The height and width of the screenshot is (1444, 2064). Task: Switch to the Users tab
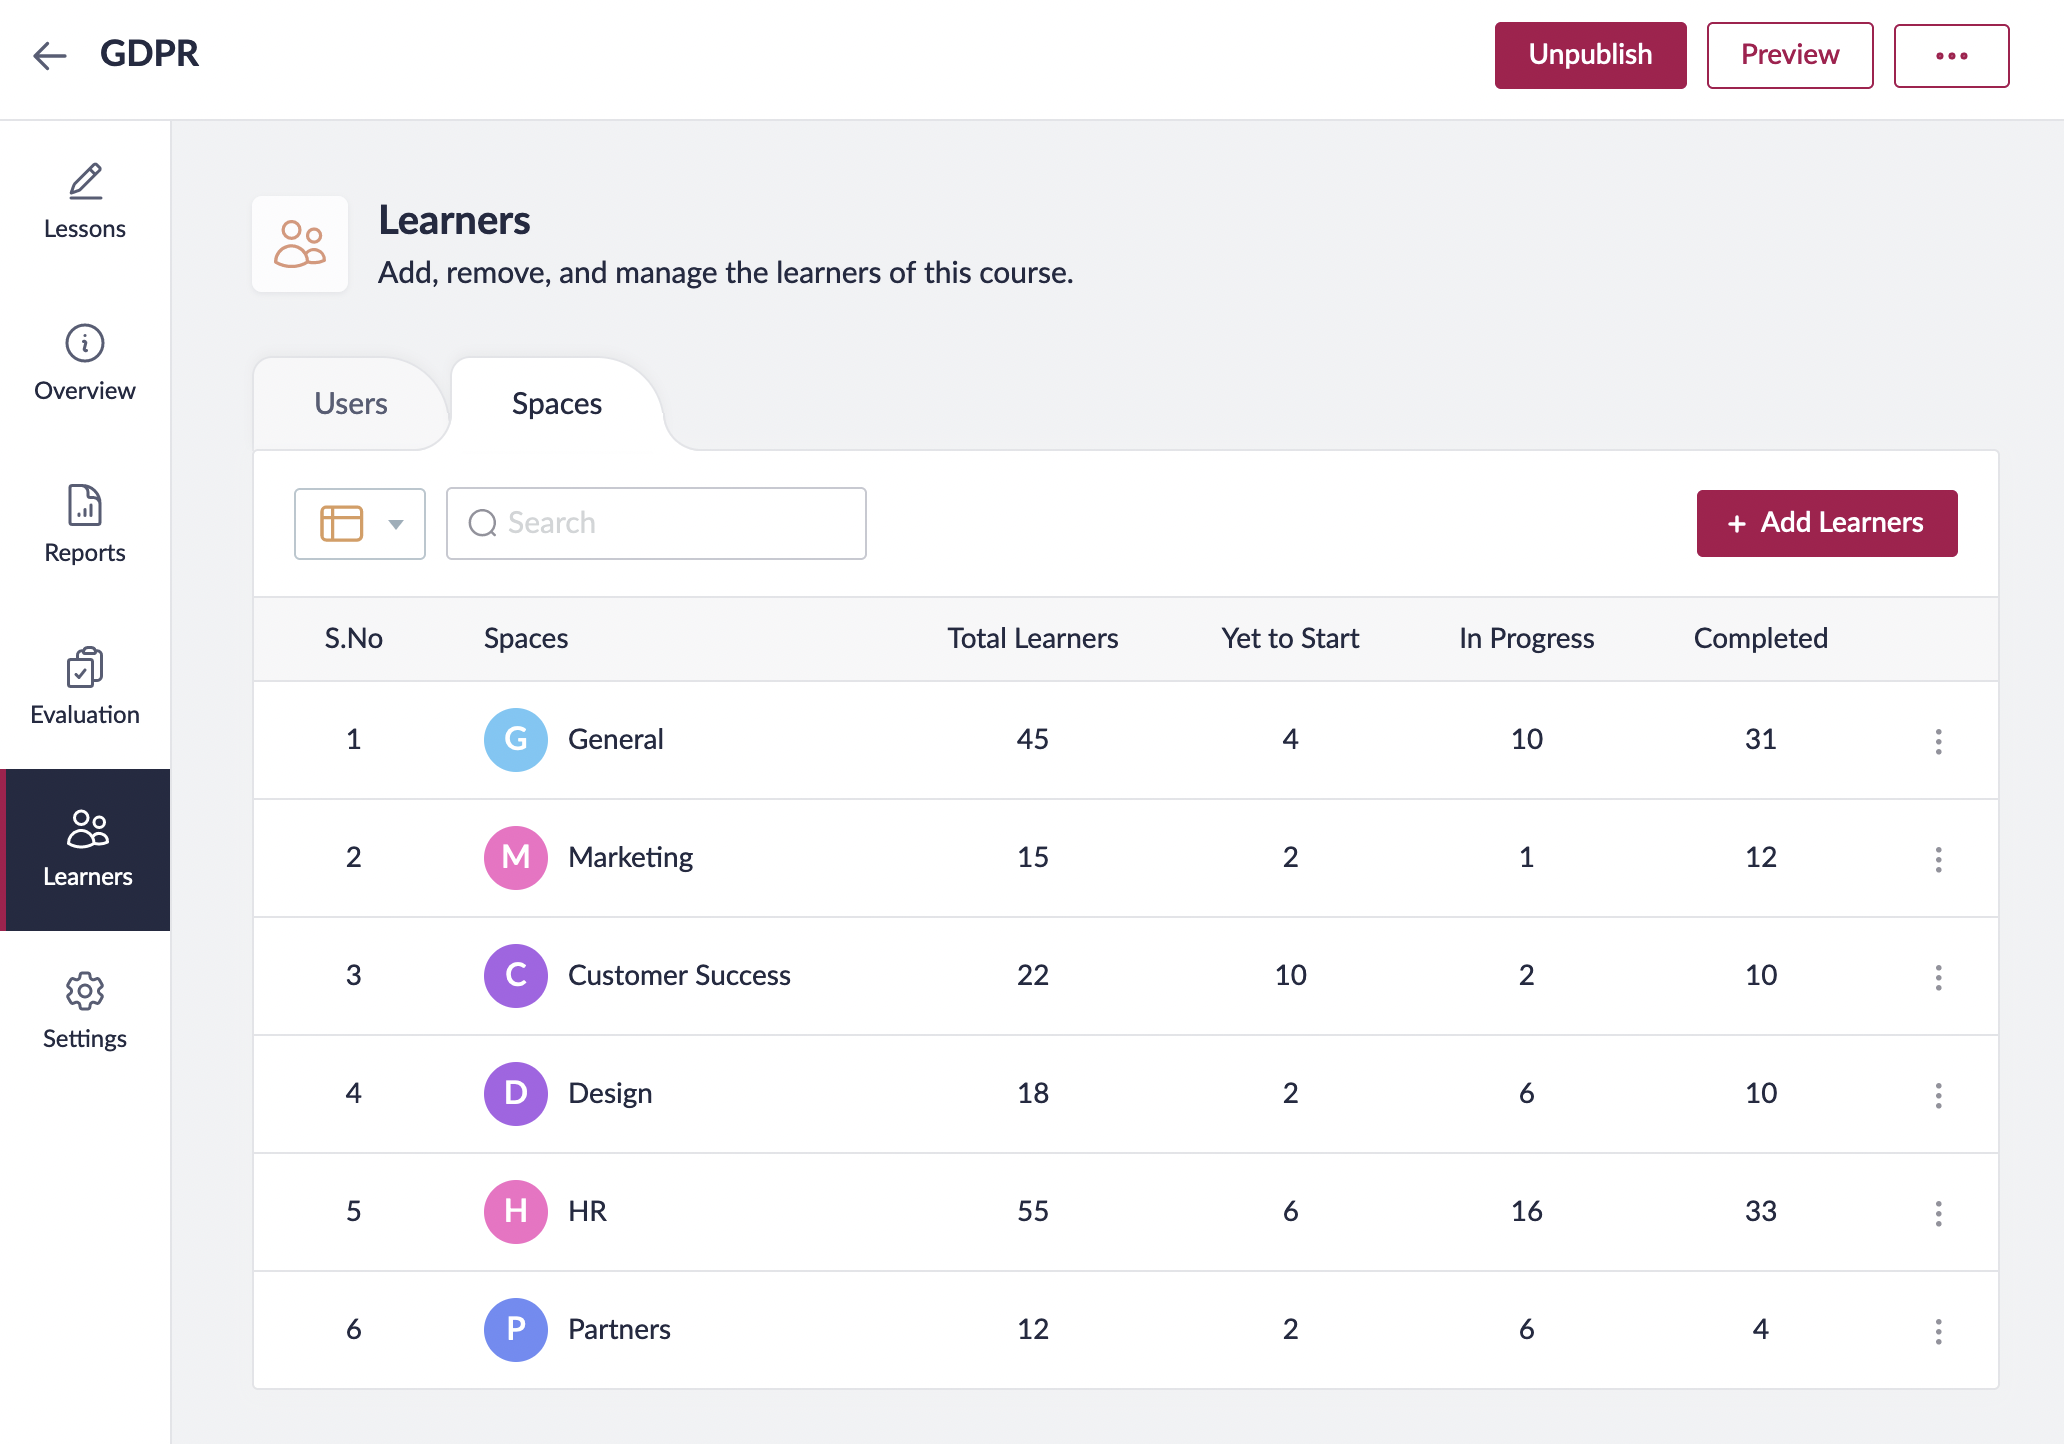coord(350,404)
